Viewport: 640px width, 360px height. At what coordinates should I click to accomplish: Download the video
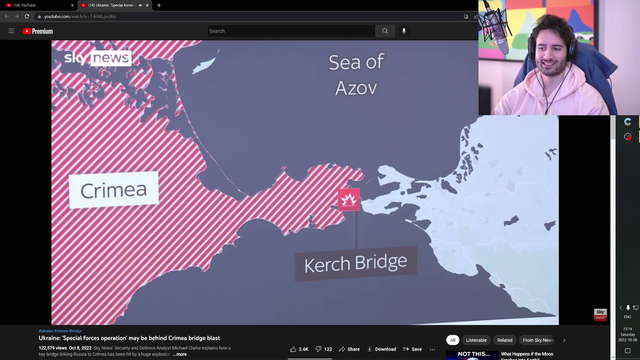(382, 349)
